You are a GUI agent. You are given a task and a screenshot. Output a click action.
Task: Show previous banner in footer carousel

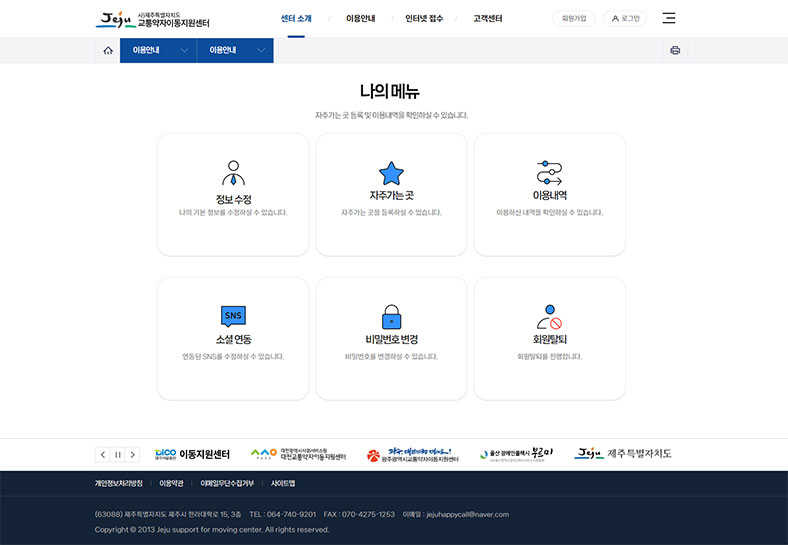[x=103, y=454]
